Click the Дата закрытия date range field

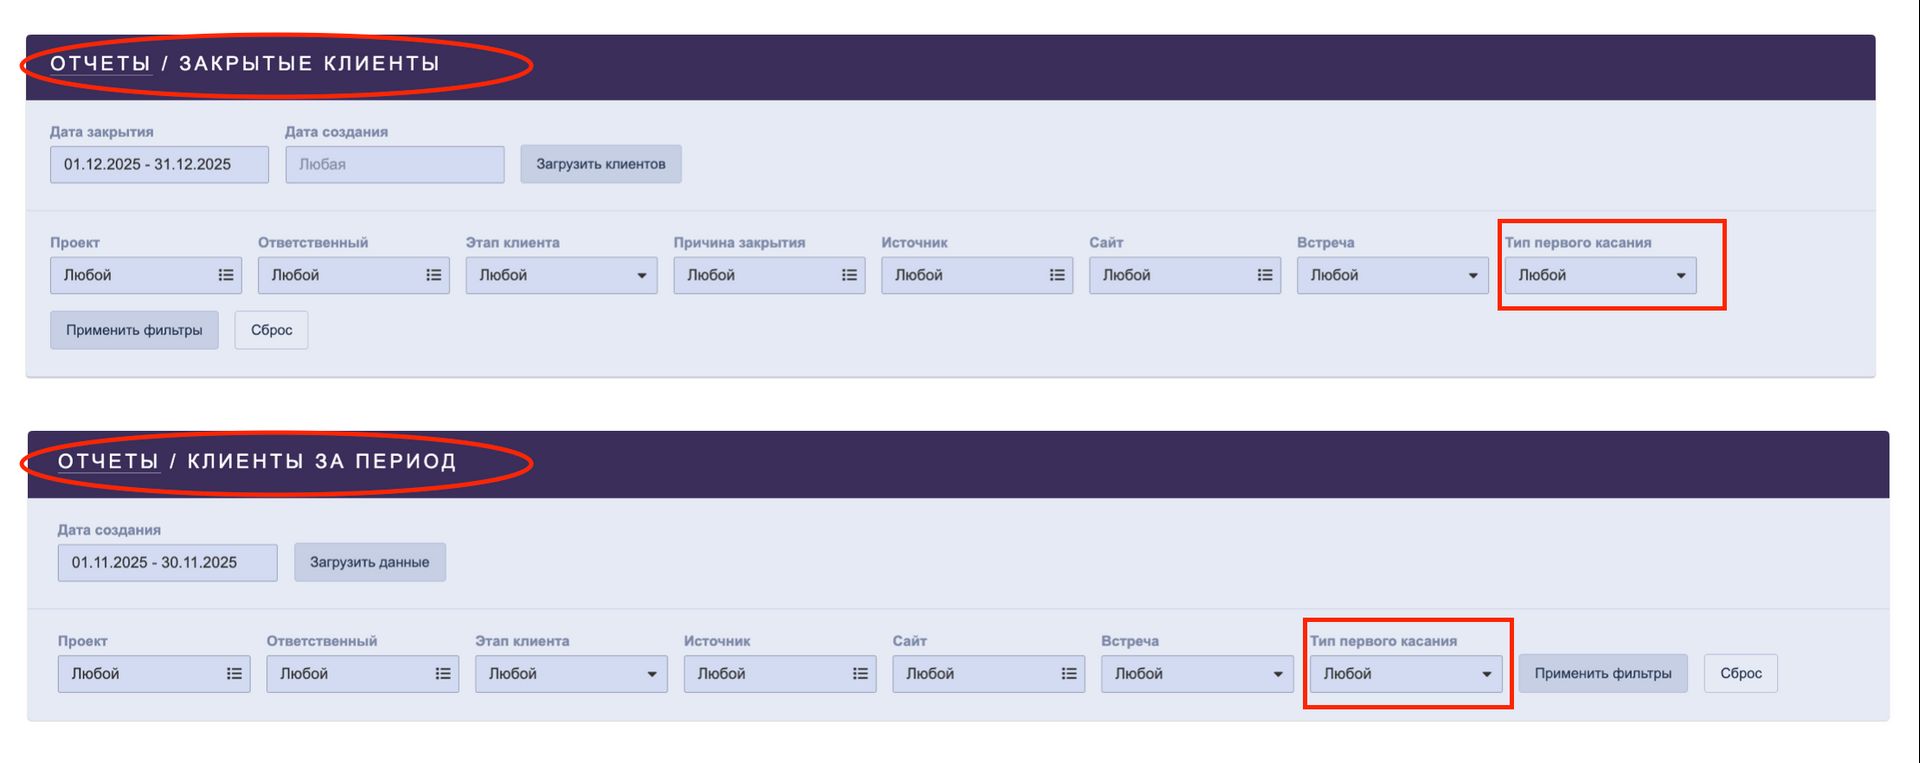click(x=159, y=165)
